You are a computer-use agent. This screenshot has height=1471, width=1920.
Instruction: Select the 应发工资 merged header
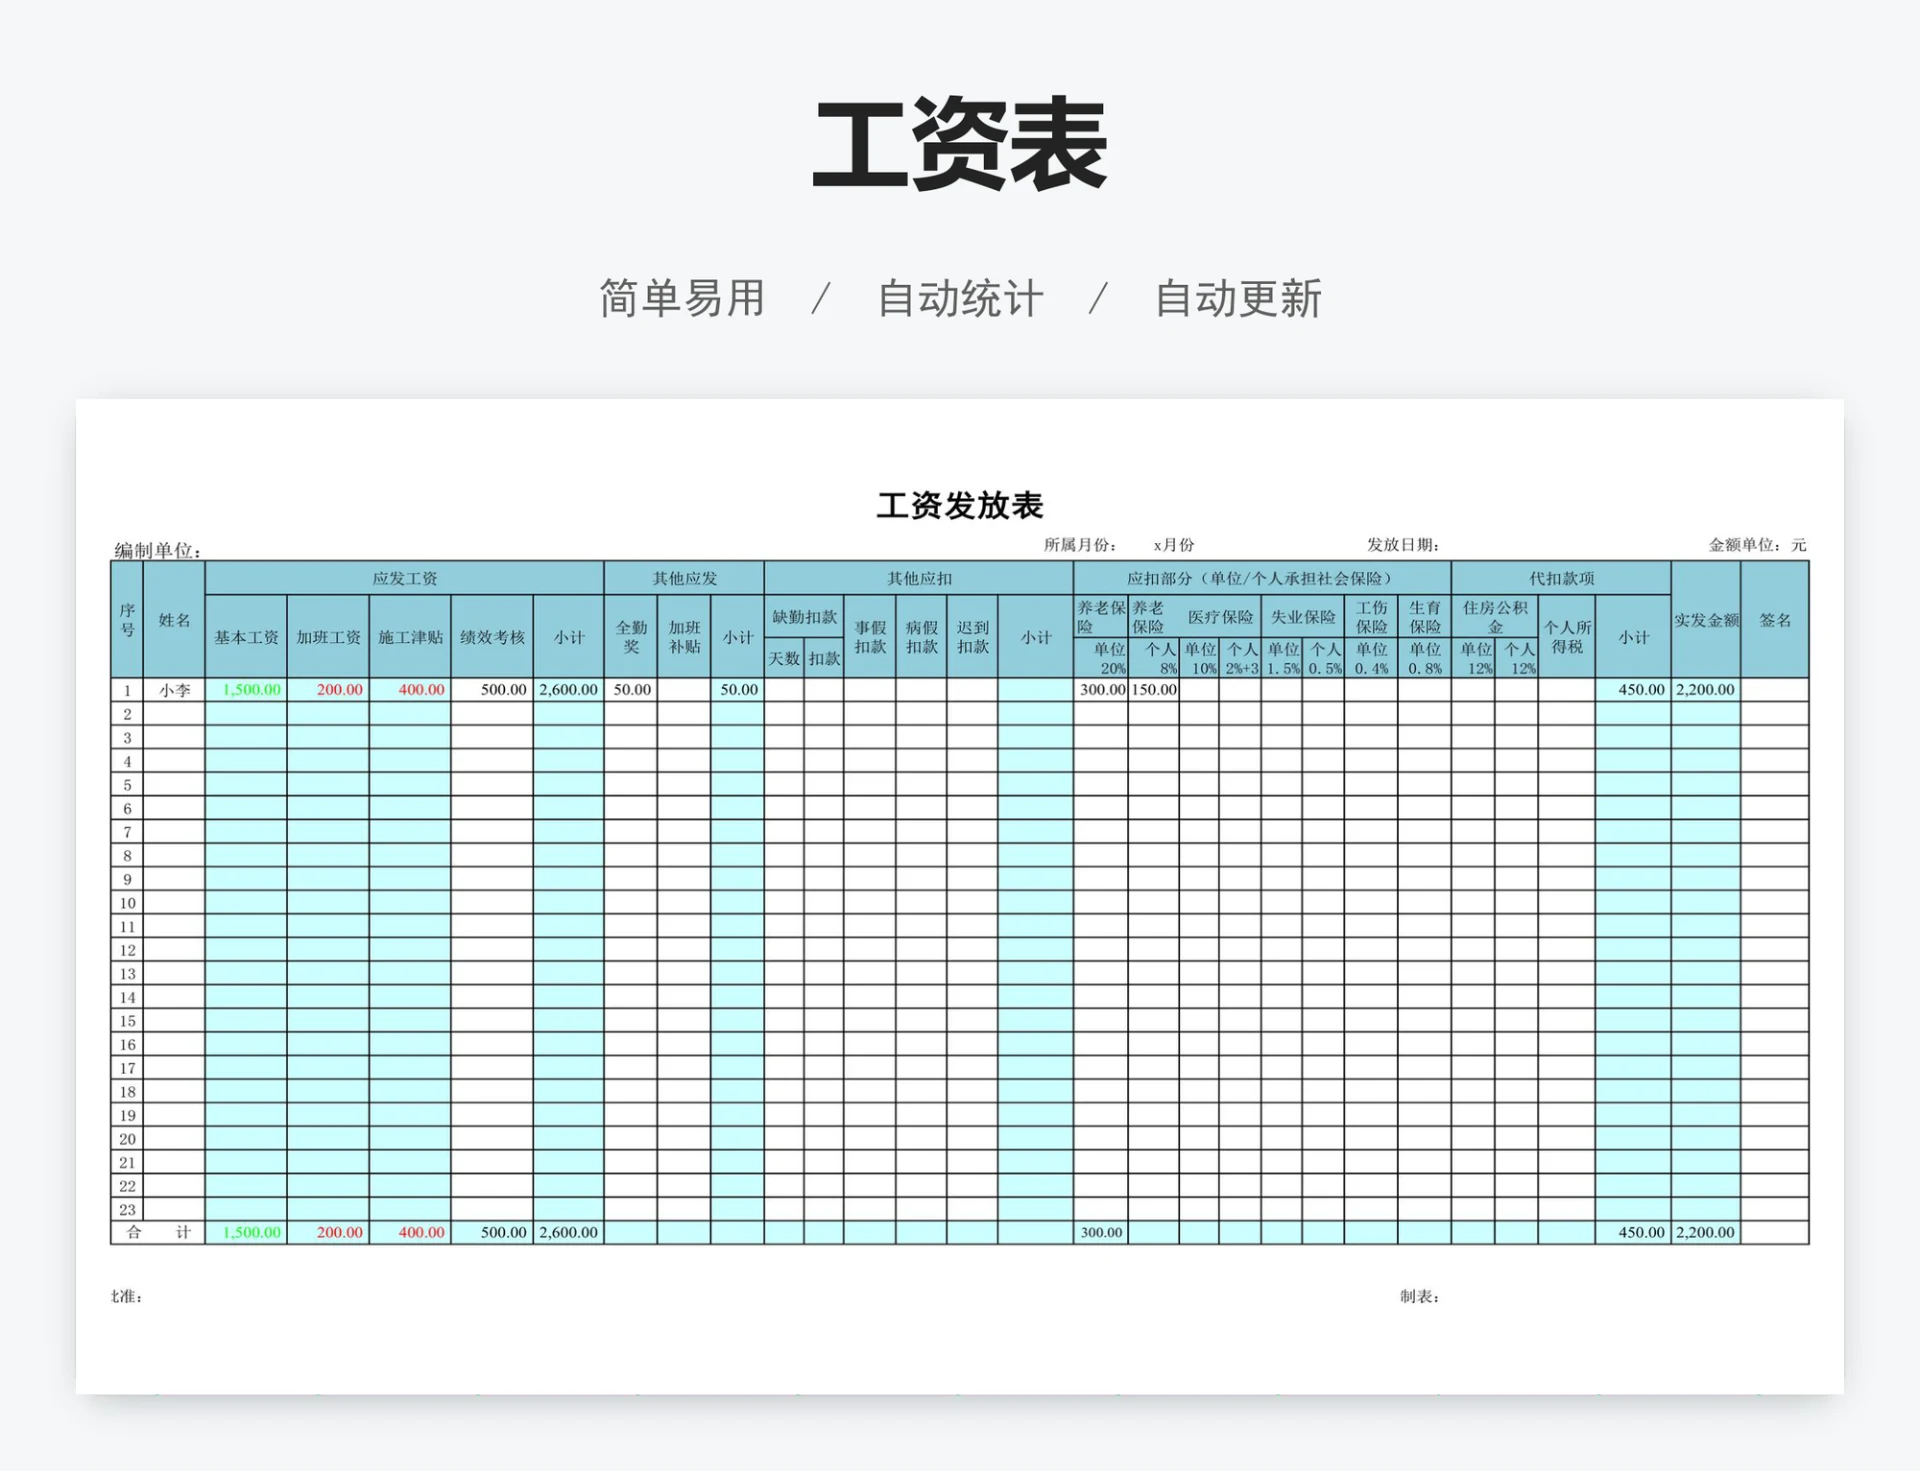404,578
